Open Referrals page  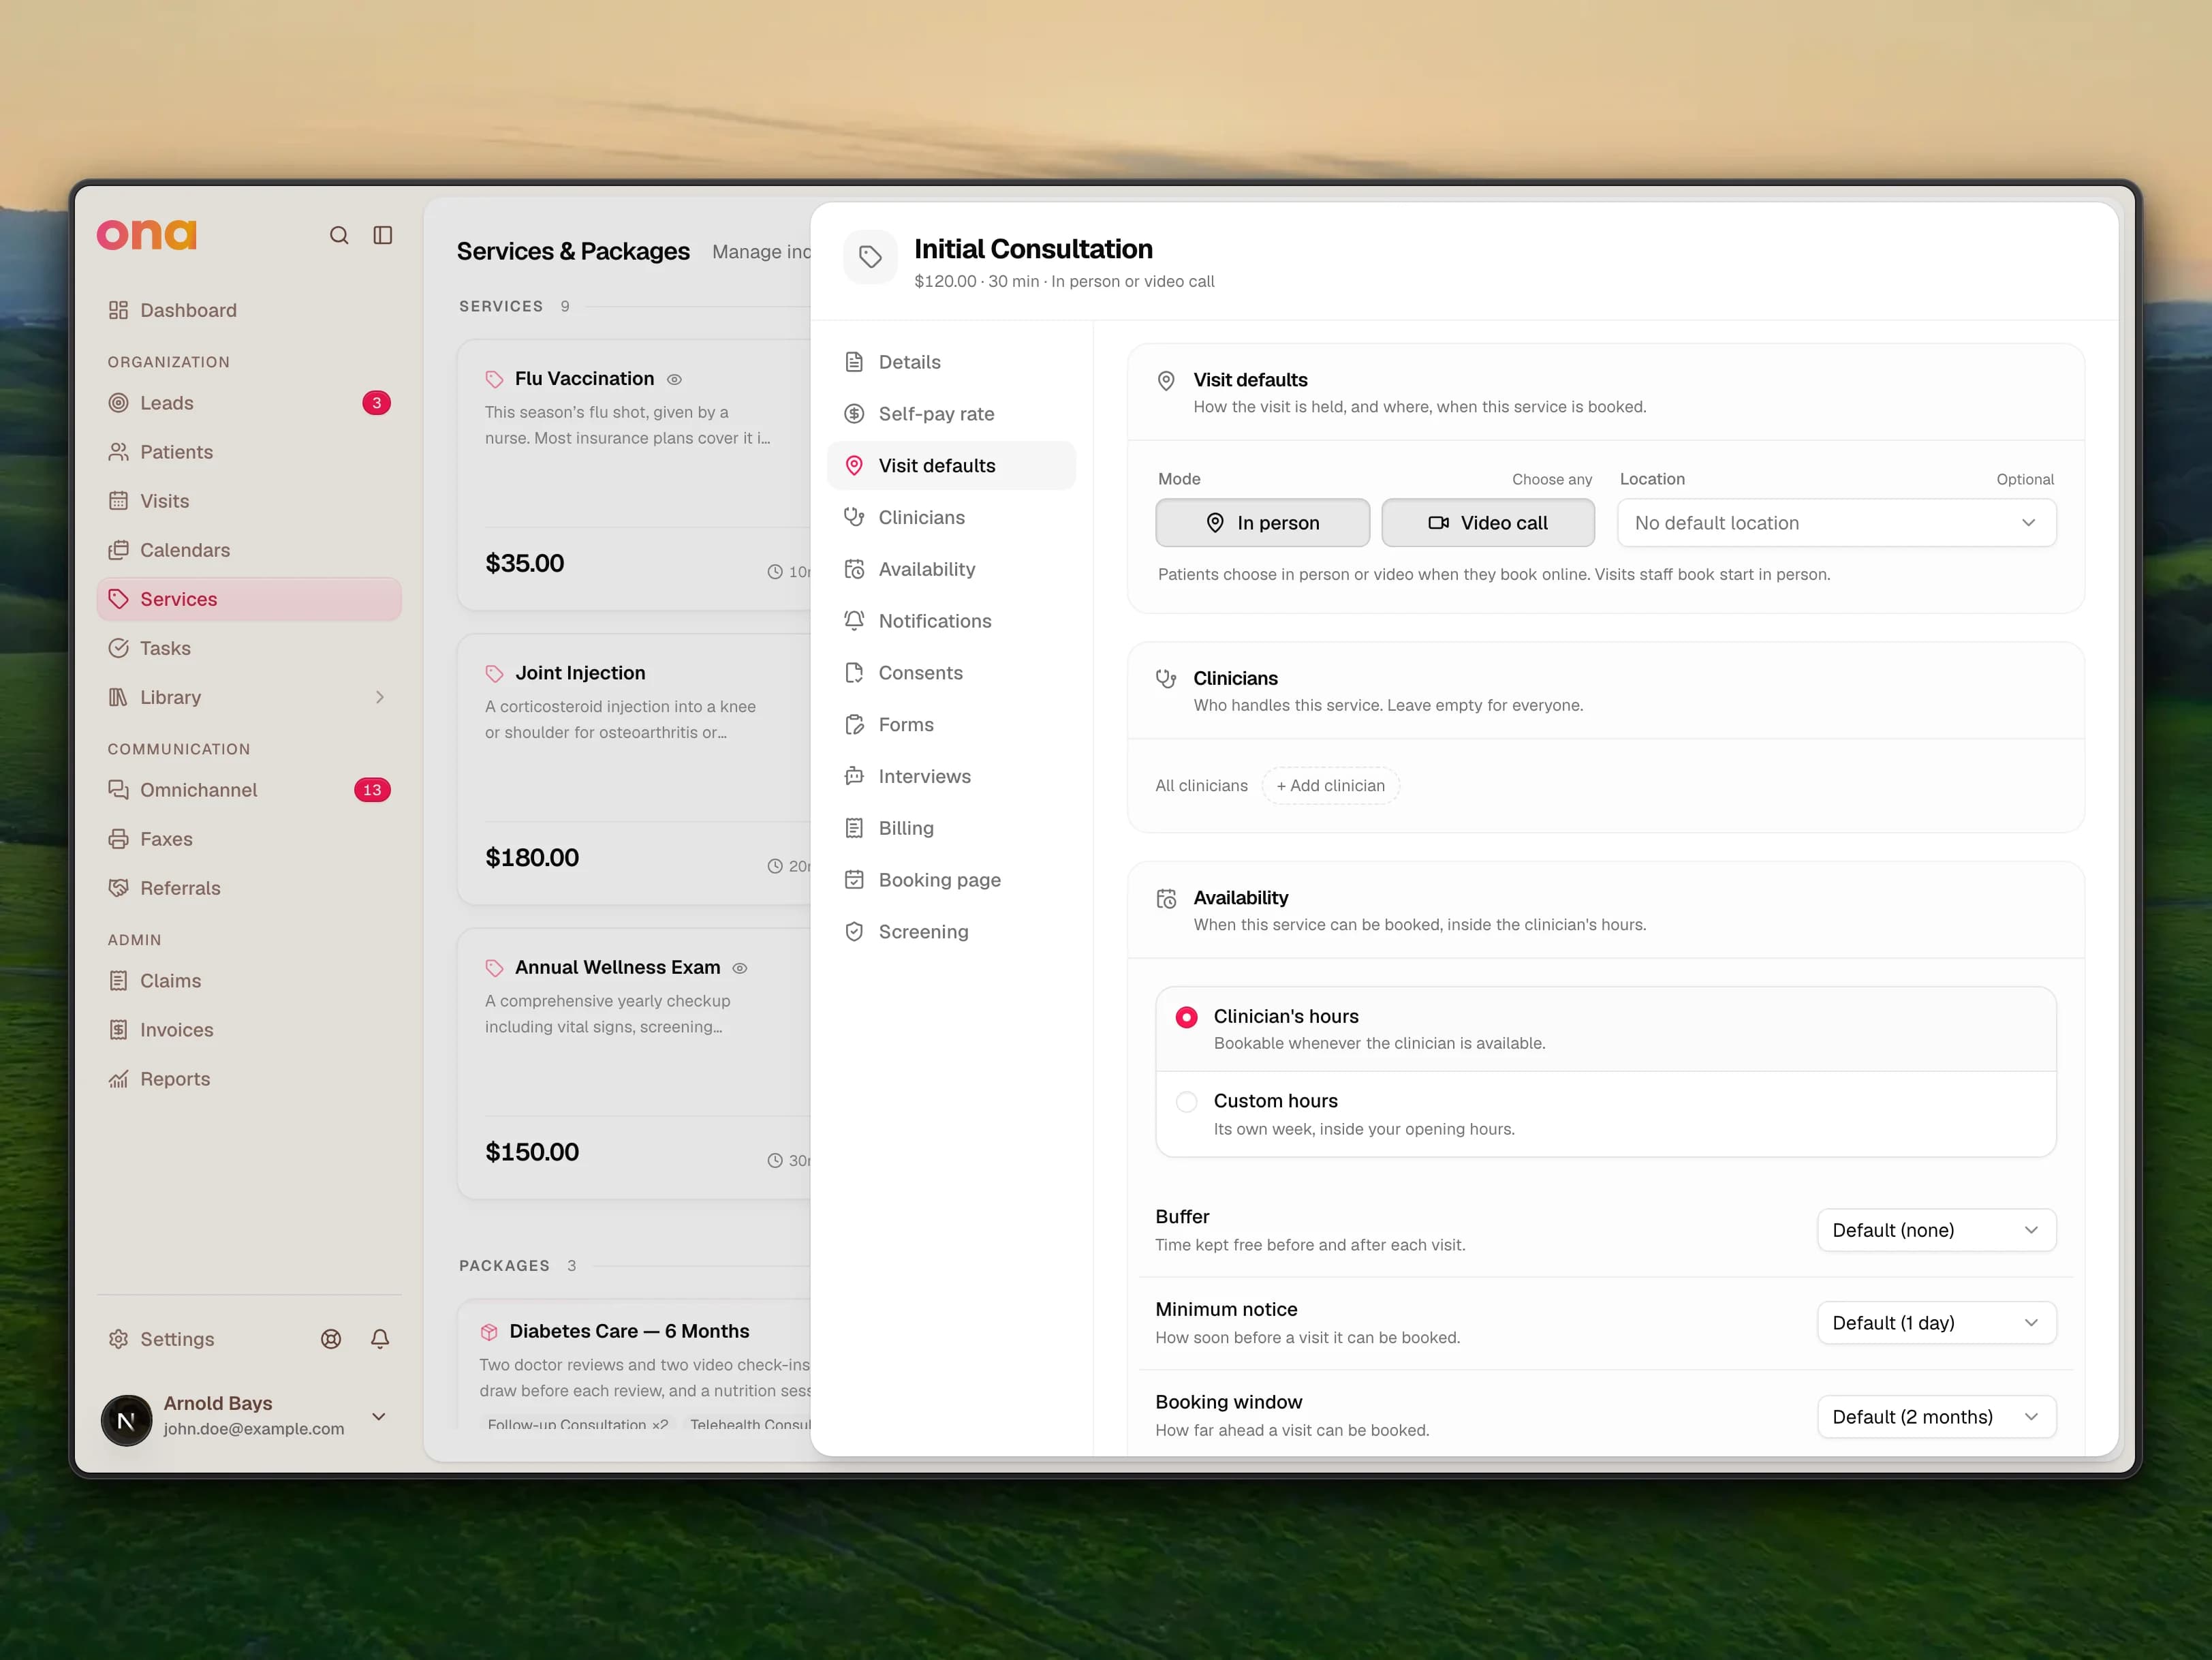(249, 888)
